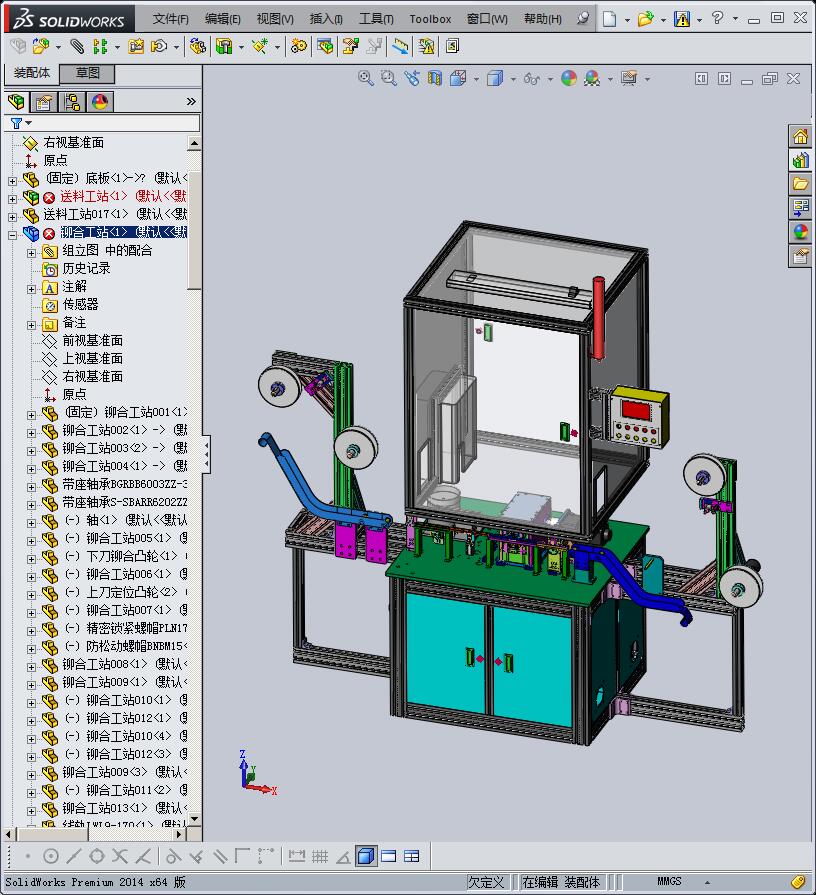Expand the manager tabs chevron

point(191,102)
